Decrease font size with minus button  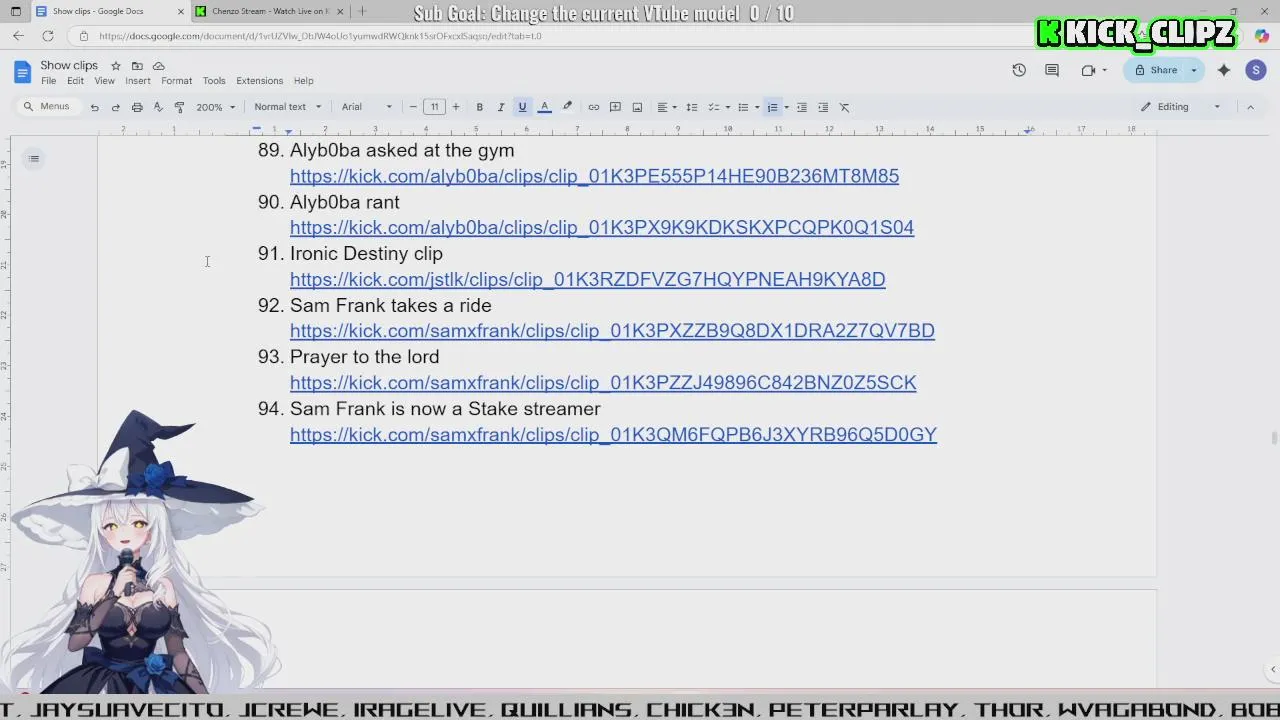pyautogui.click(x=413, y=107)
